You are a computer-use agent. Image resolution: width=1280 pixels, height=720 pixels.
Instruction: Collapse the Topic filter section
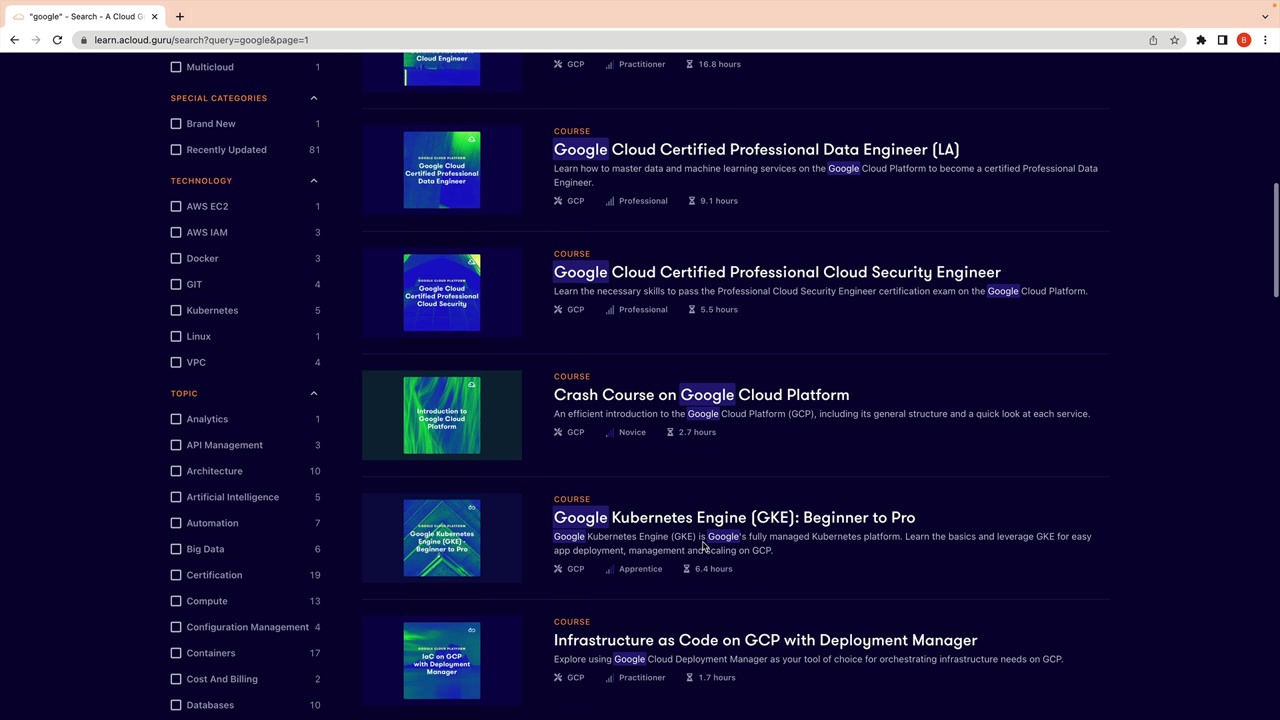click(314, 393)
